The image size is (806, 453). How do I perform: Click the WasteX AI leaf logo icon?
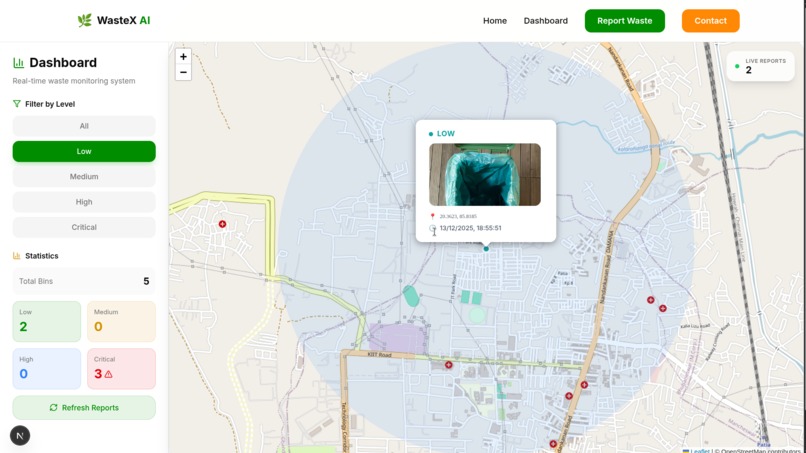85,20
